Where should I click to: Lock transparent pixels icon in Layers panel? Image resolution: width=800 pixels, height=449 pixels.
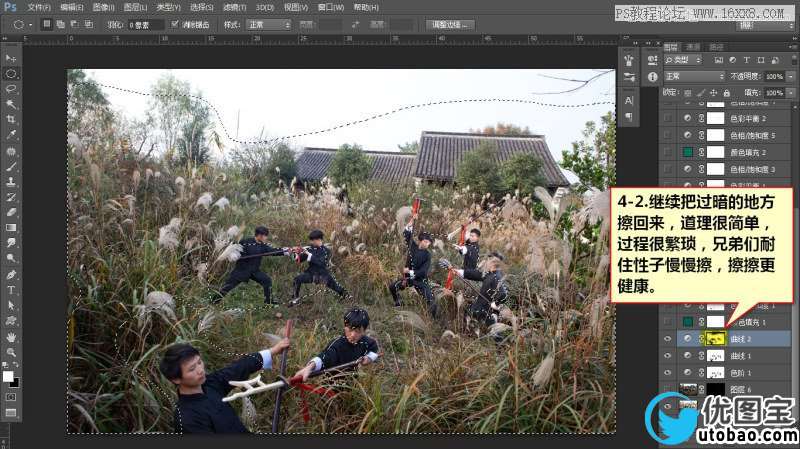pos(688,93)
